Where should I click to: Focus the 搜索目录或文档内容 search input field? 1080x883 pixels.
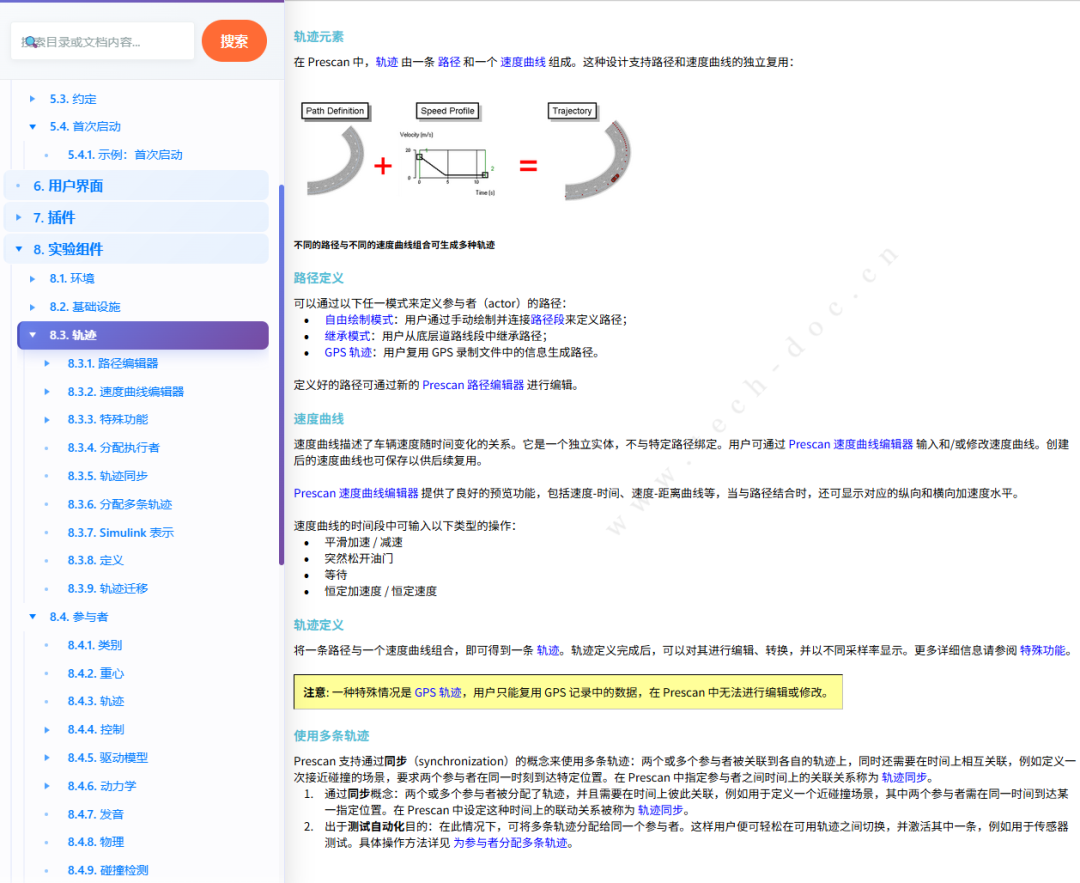[x=103, y=41]
